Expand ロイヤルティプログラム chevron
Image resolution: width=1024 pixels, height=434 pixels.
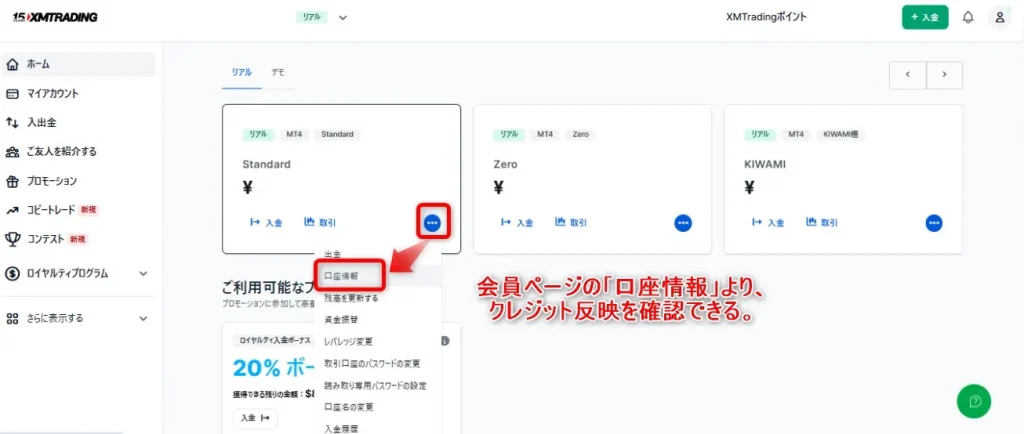pos(144,273)
